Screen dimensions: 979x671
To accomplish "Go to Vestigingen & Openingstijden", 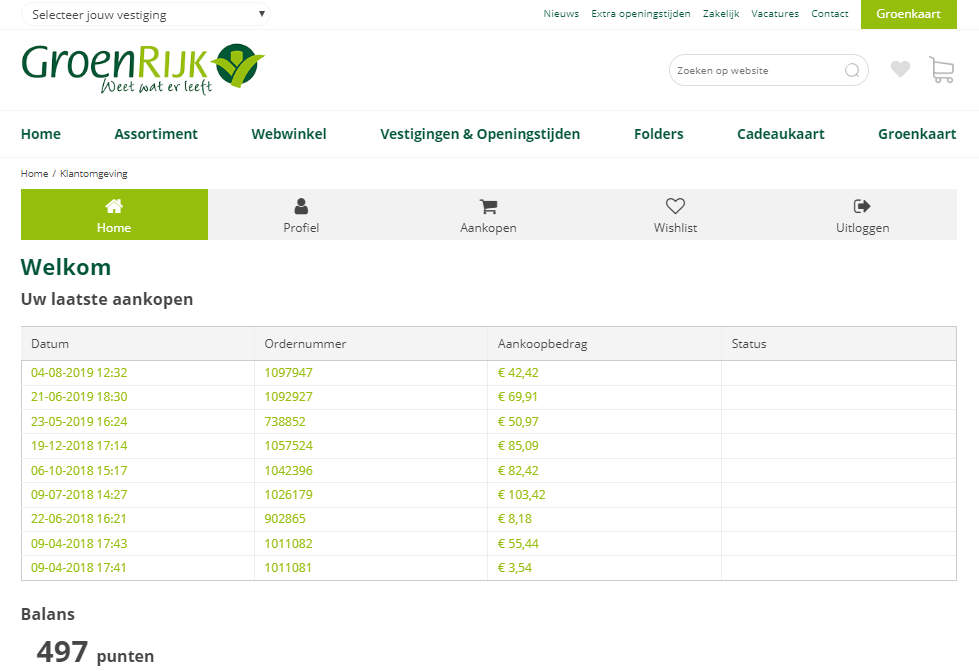I will tap(480, 134).
